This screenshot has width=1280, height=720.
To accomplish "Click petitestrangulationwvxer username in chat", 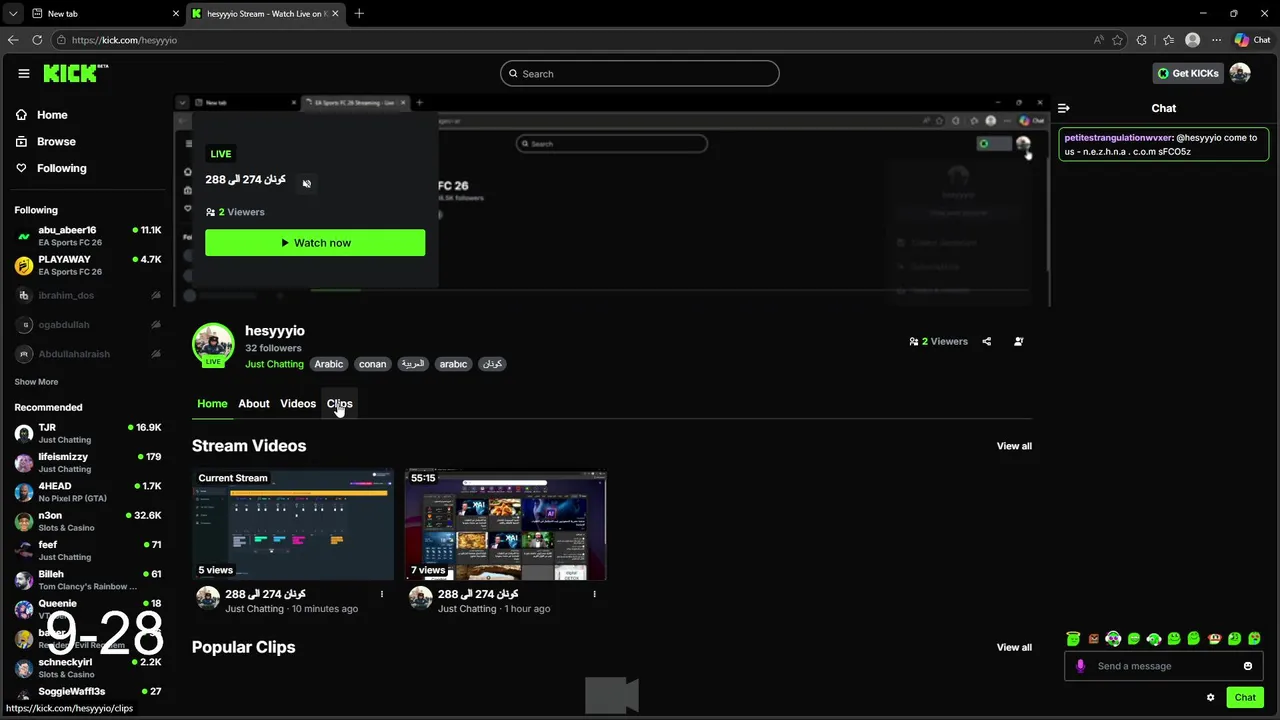I will [x=1118, y=138].
